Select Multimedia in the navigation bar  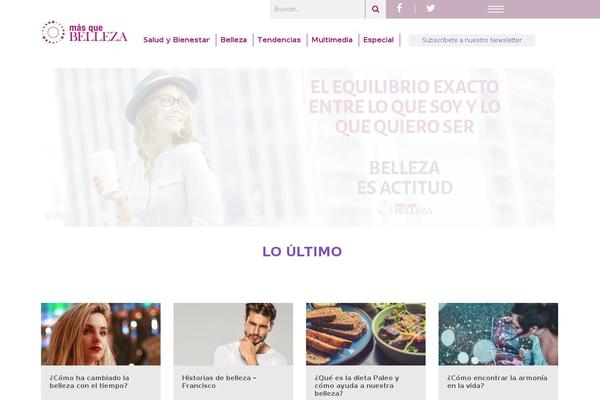point(332,40)
